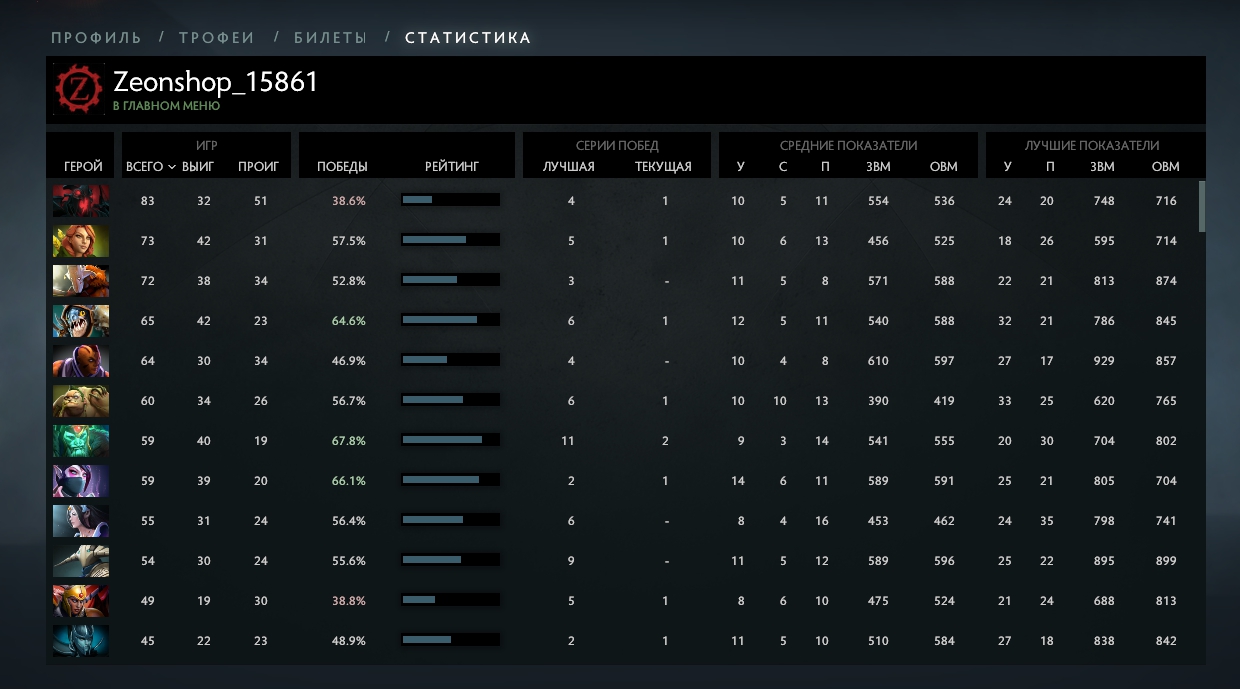1240x689 pixels.
Task: Select hero portrait in the 83-games row
Action: [x=81, y=201]
